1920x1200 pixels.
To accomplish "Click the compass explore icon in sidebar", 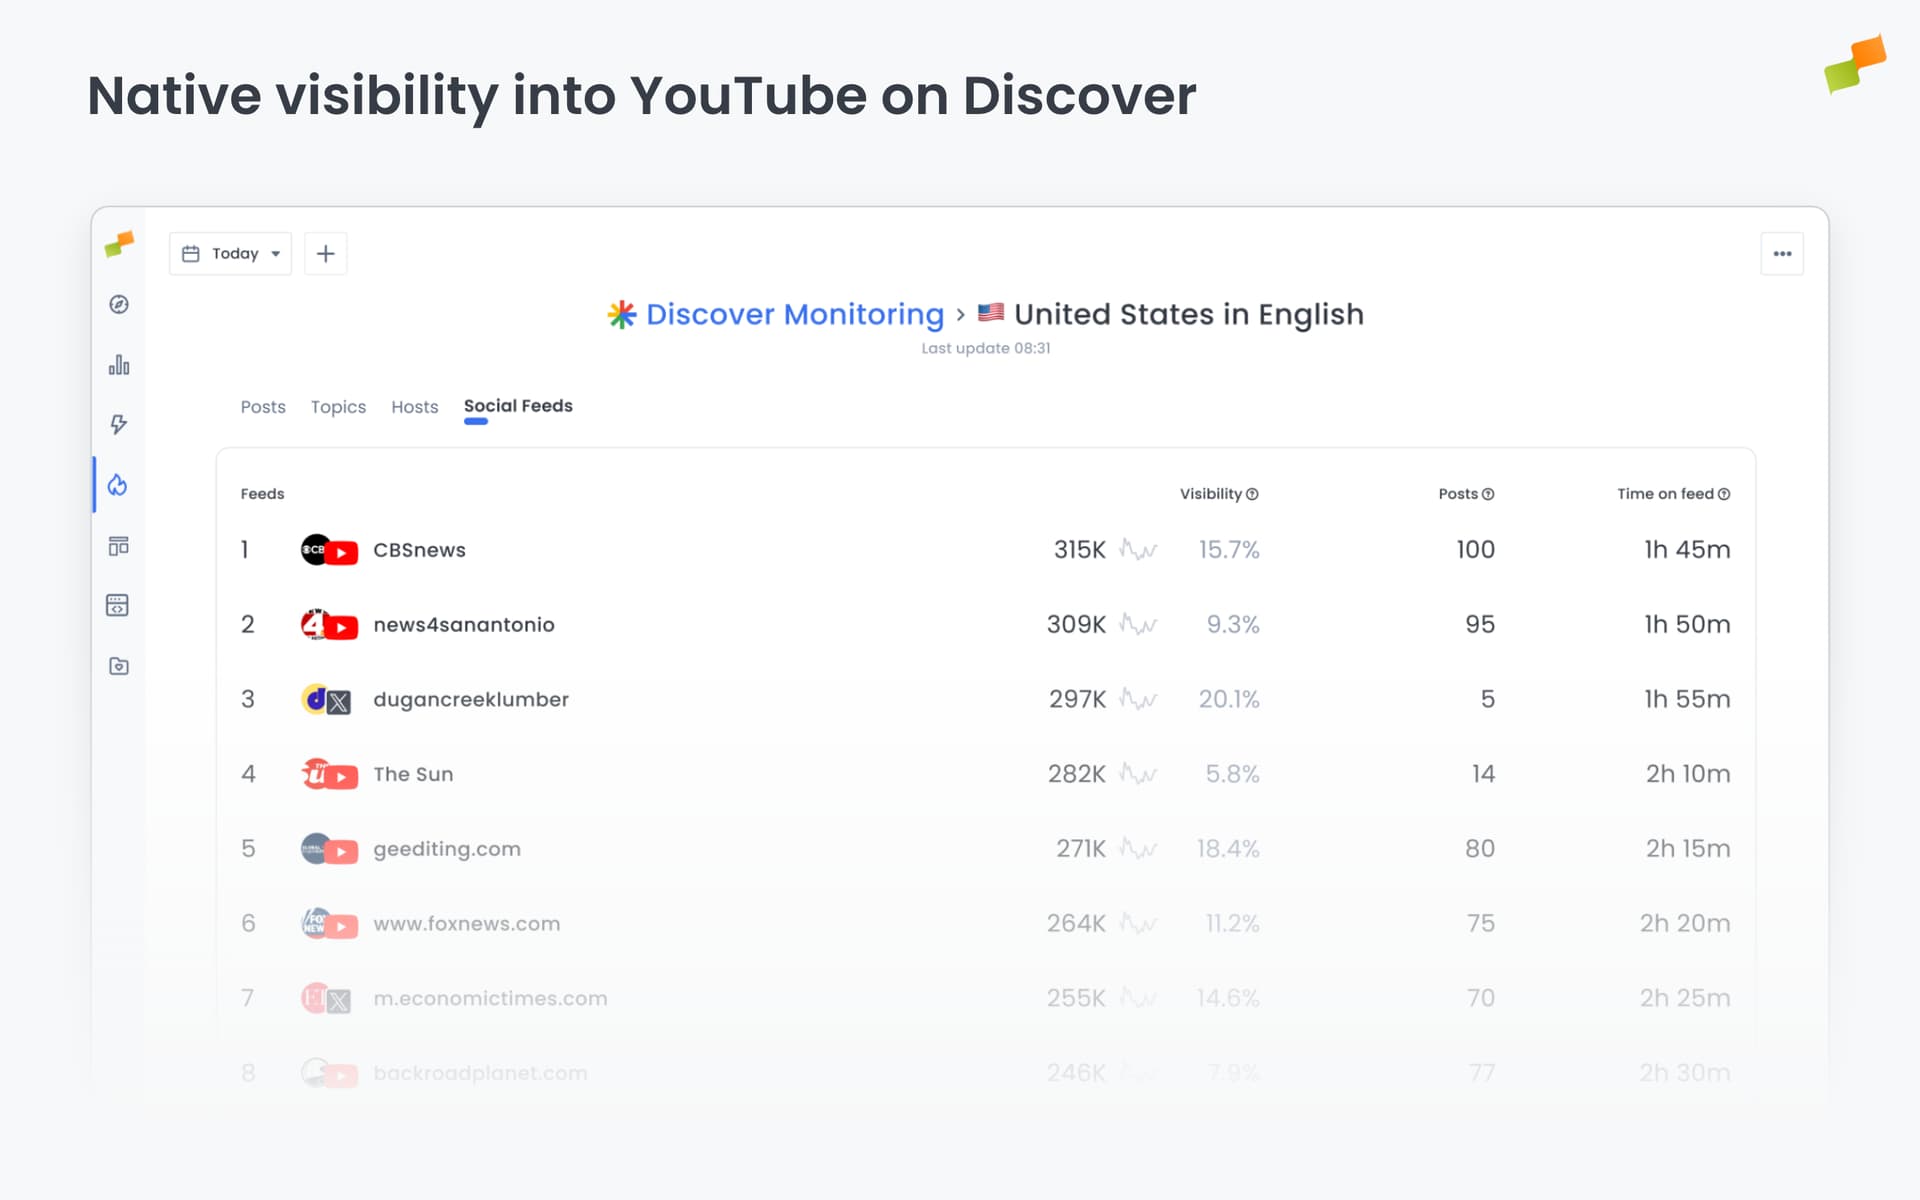I will (119, 305).
